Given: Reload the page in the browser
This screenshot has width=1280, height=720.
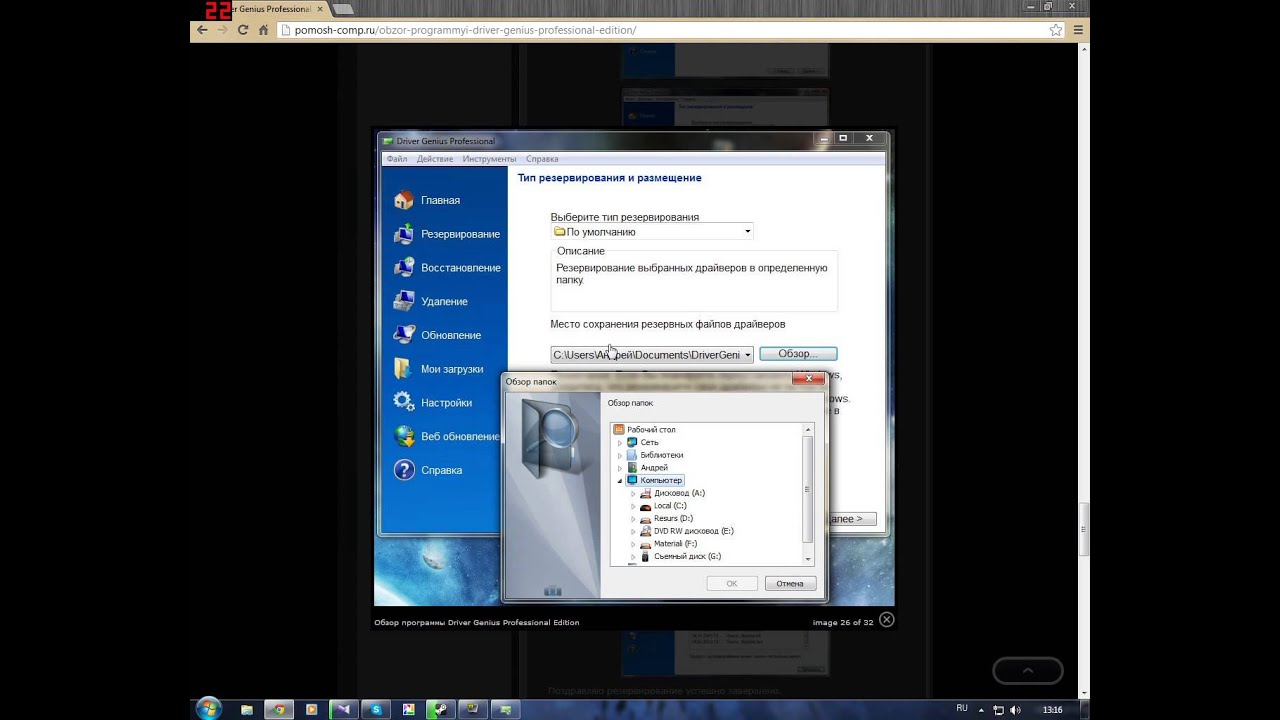Looking at the screenshot, I should pos(243,30).
